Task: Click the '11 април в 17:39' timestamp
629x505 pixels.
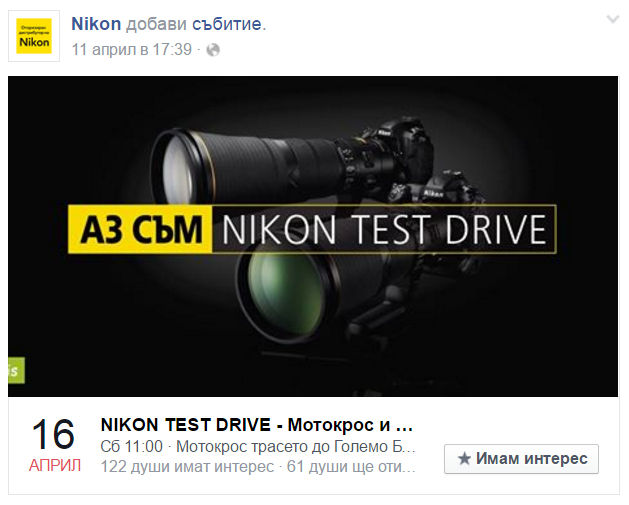Action: click(x=132, y=50)
